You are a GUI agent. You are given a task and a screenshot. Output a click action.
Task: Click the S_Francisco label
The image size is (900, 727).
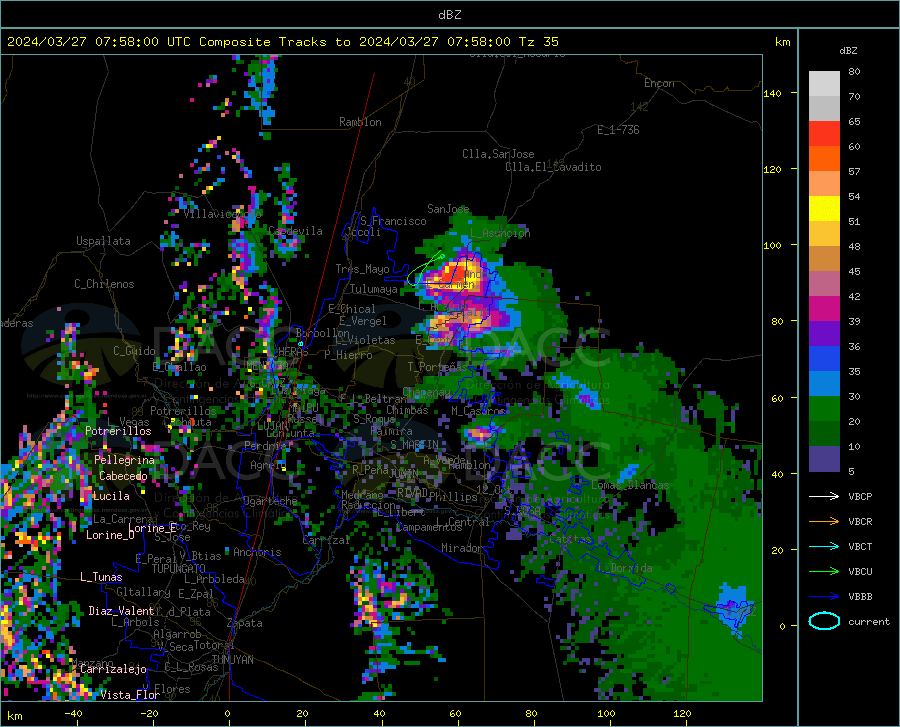click(x=393, y=221)
